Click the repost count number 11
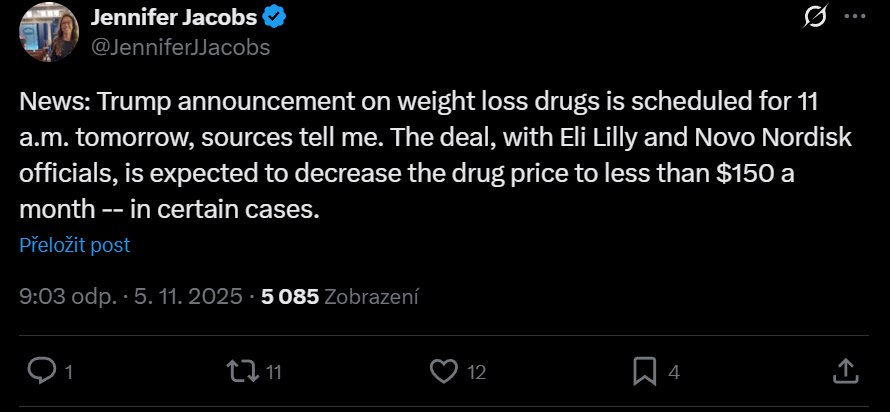This screenshot has width=890, height=412. click(x=274, y=373)
